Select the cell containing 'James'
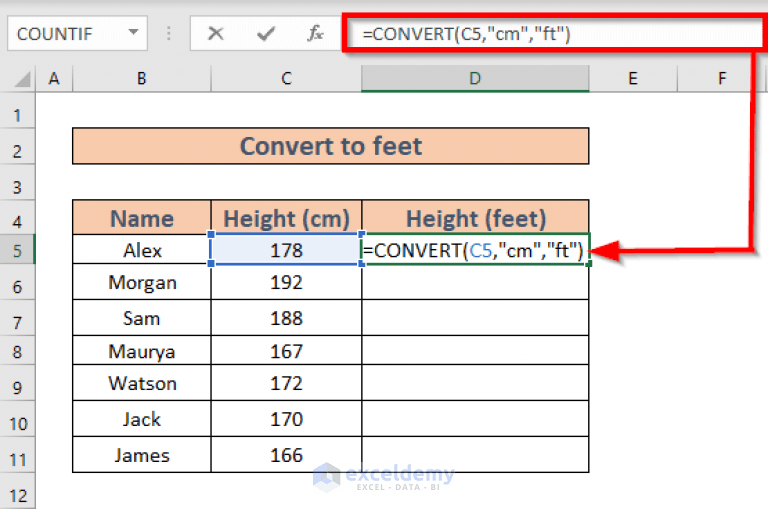 click(142, 455)
